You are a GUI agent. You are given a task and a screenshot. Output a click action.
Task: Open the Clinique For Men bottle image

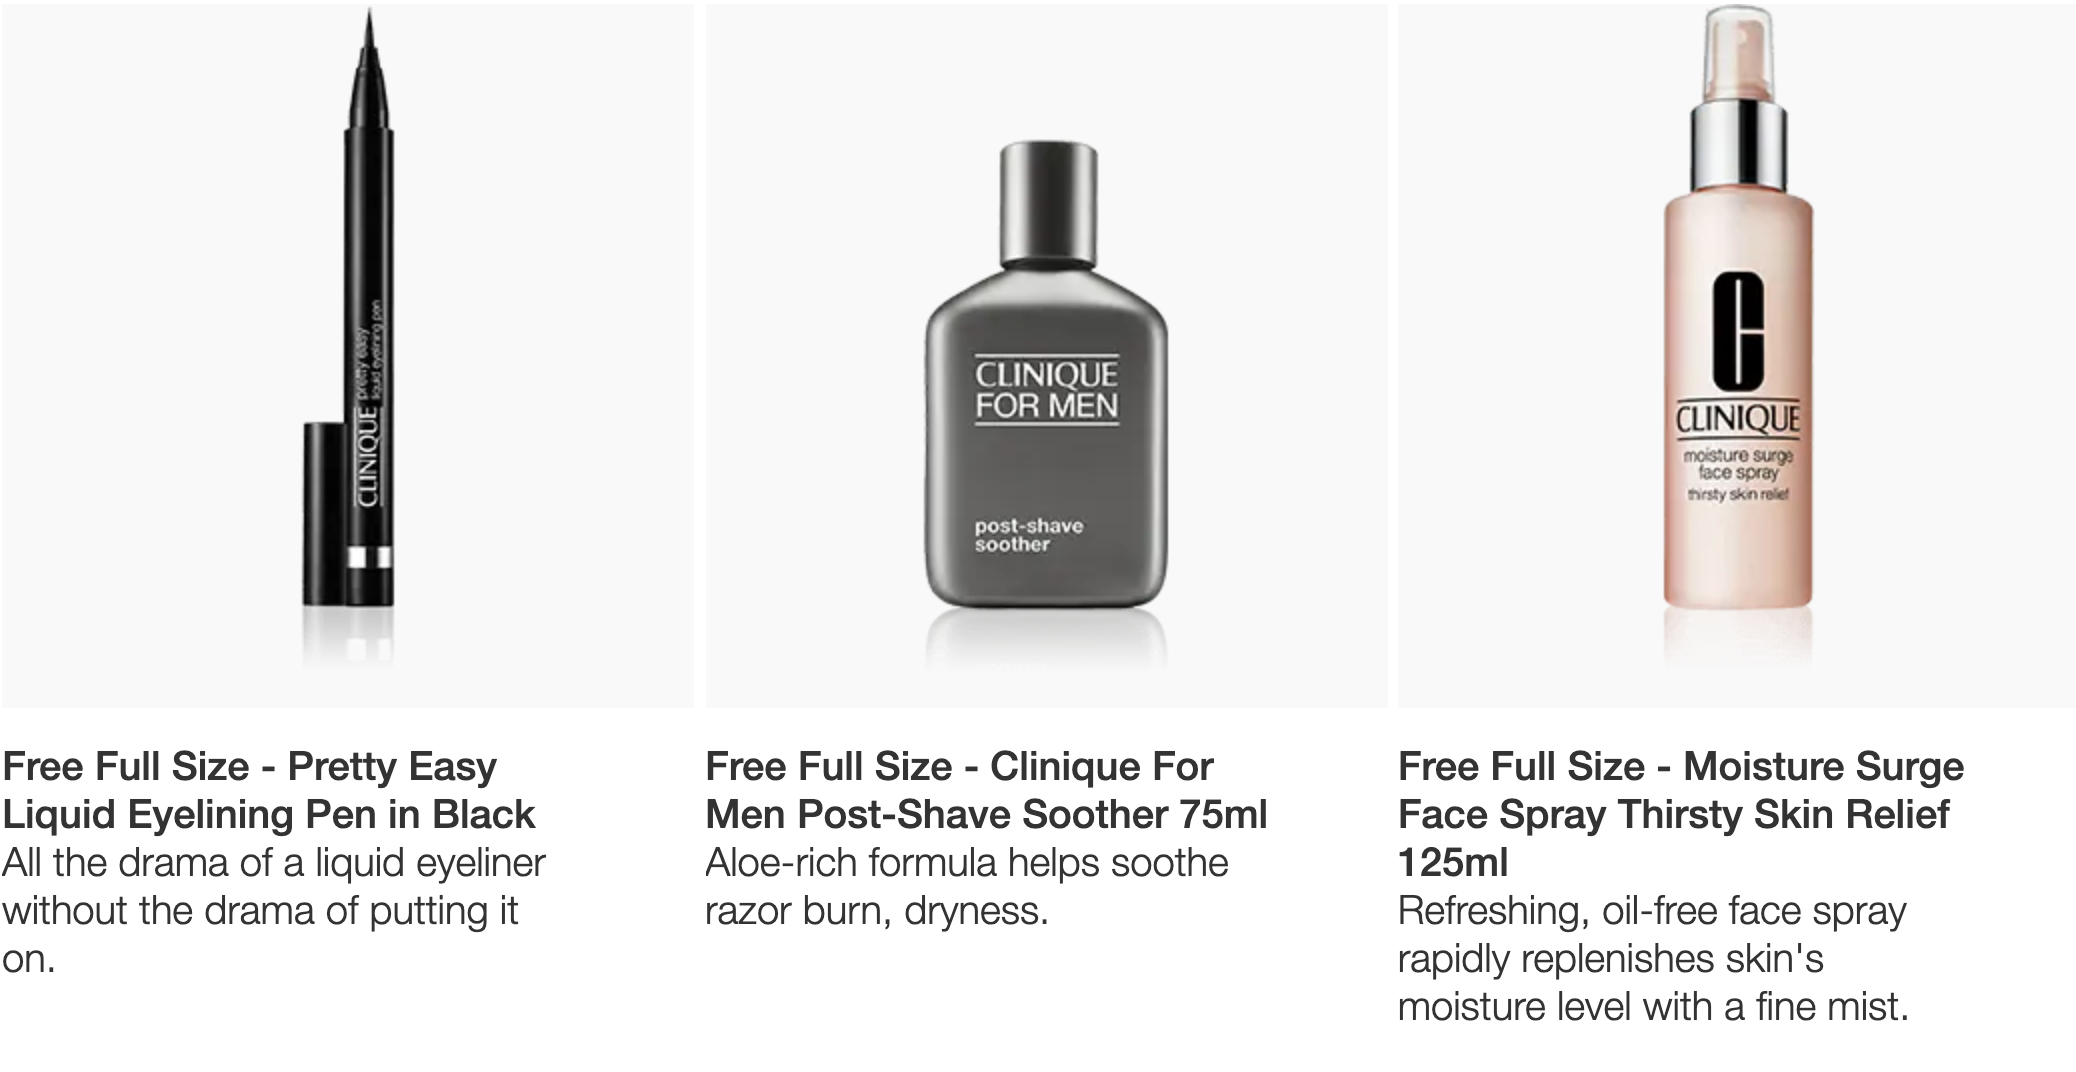click(x=1046, y=355)
